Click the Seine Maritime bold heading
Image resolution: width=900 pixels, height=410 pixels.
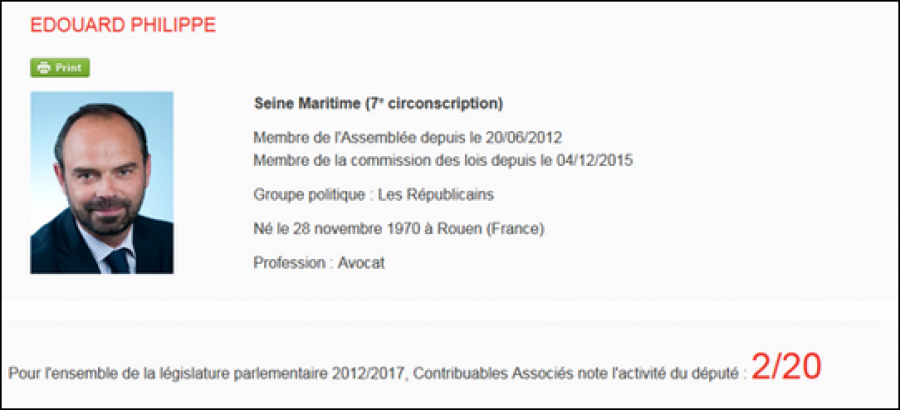[308, 104]
